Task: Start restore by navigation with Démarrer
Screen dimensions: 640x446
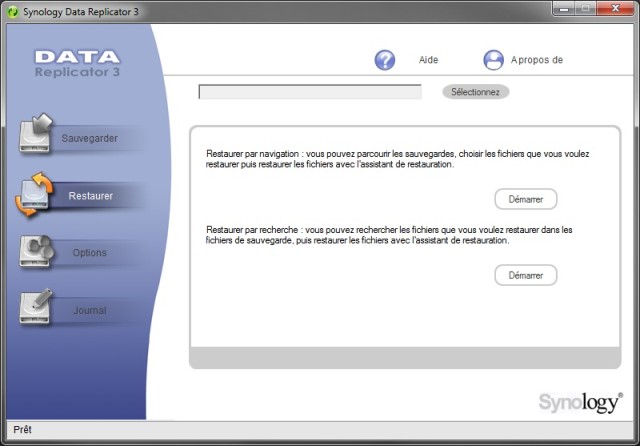Action: coord(526,199)
